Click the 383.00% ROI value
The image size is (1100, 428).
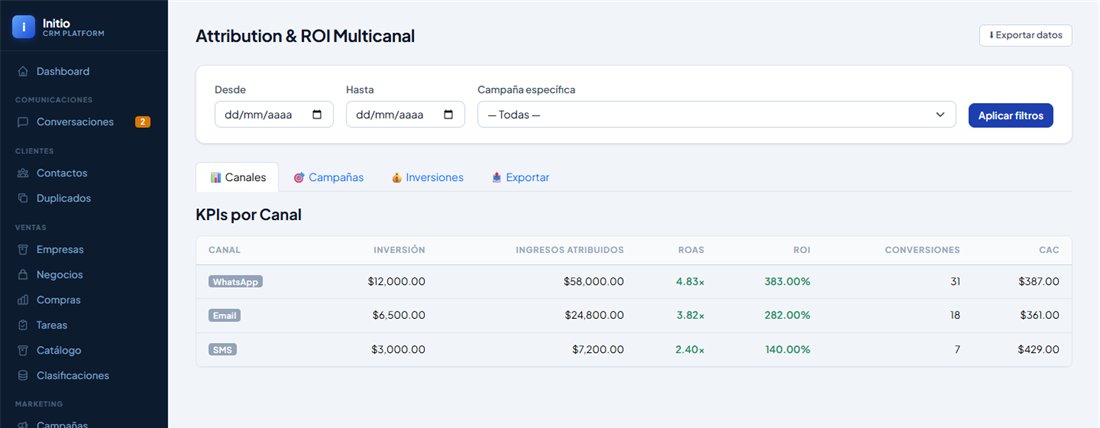click(787, 281)
